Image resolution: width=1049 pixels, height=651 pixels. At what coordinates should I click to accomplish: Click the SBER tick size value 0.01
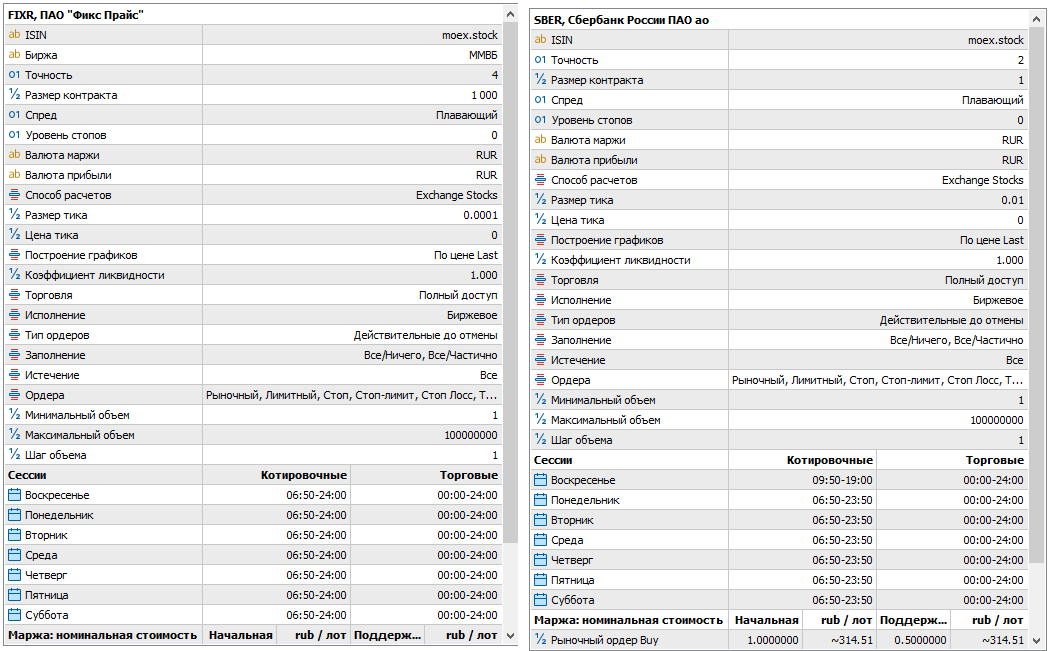1012,199
